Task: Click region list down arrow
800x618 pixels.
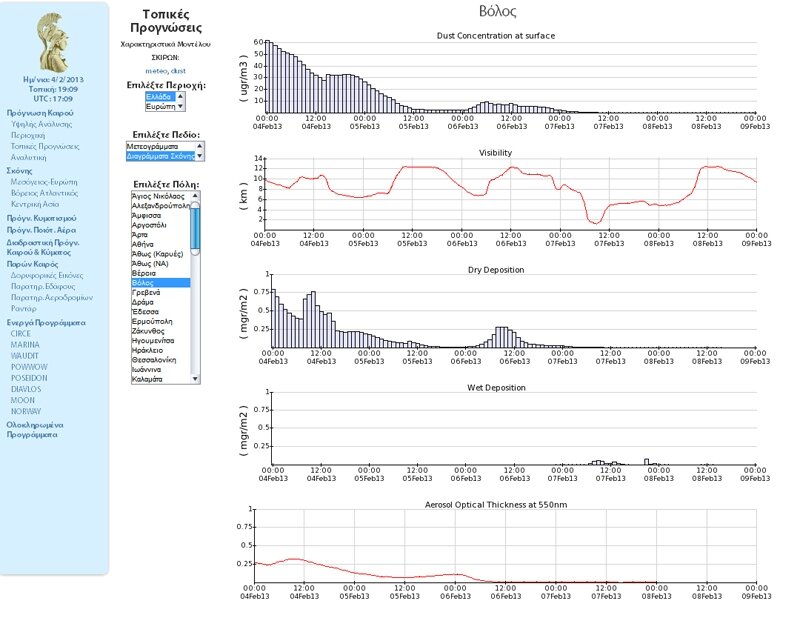Action: click(x=180, y=107)
